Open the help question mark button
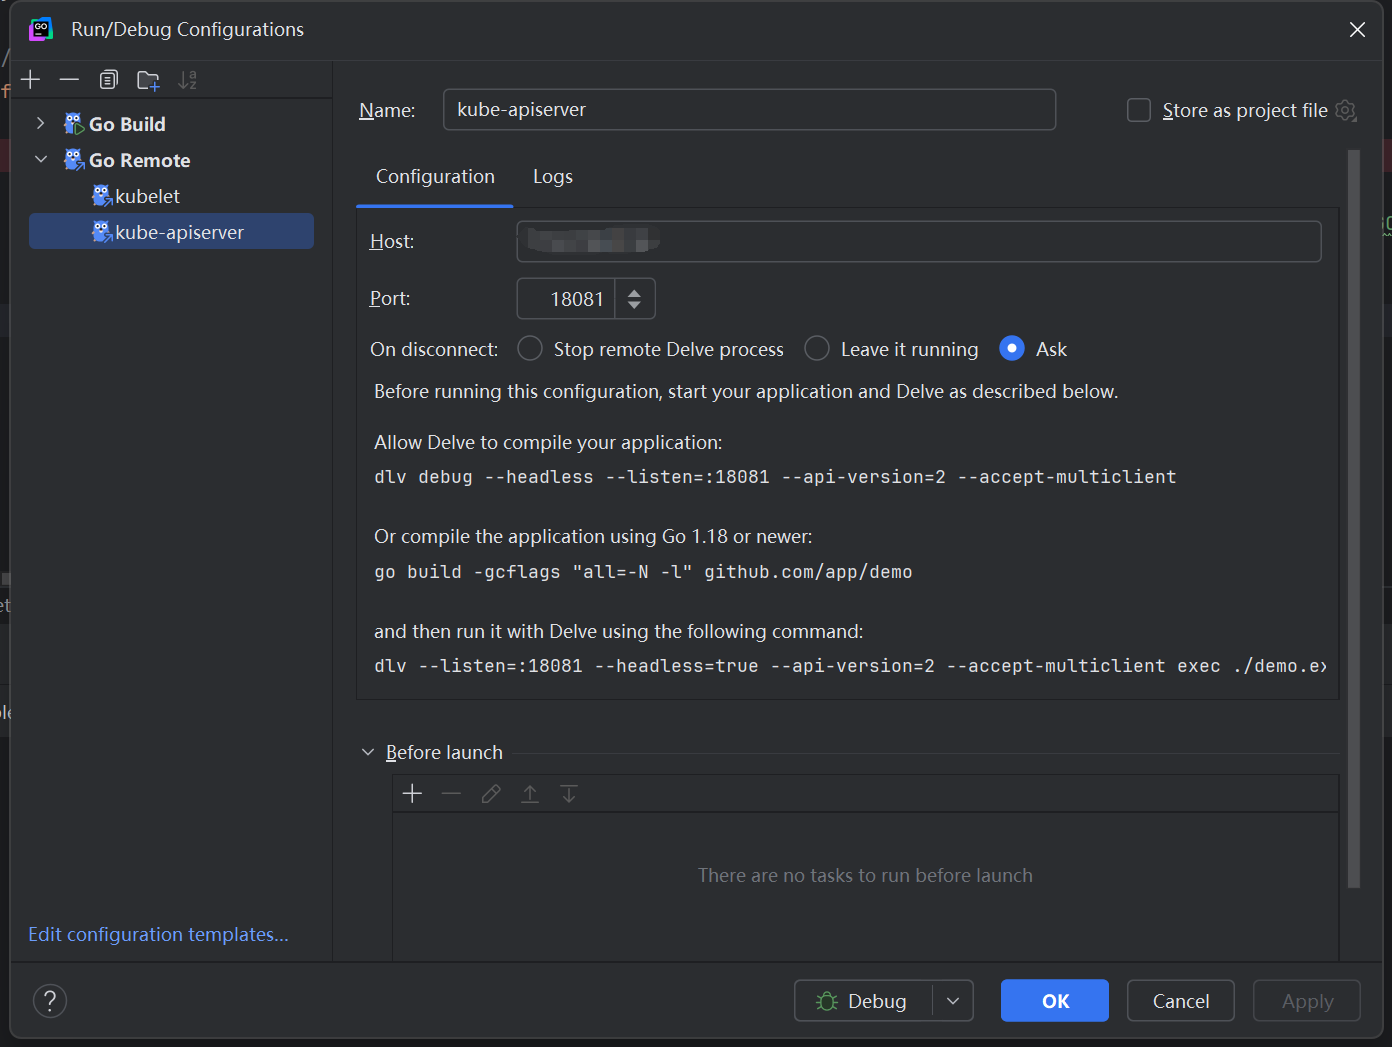Viewport: 1392px width, 1047px height. pos(50,1000)
